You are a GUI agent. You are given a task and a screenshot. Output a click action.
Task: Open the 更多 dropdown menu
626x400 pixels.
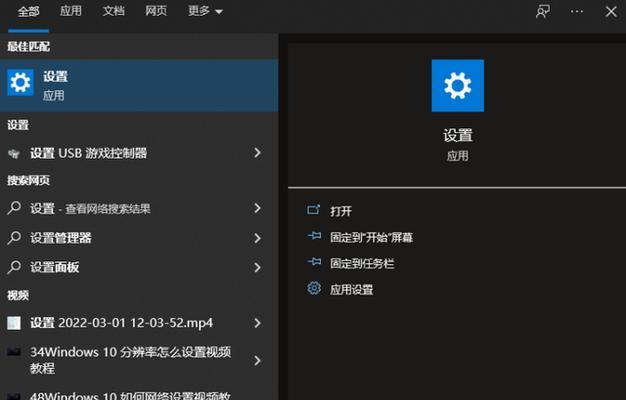205,11
